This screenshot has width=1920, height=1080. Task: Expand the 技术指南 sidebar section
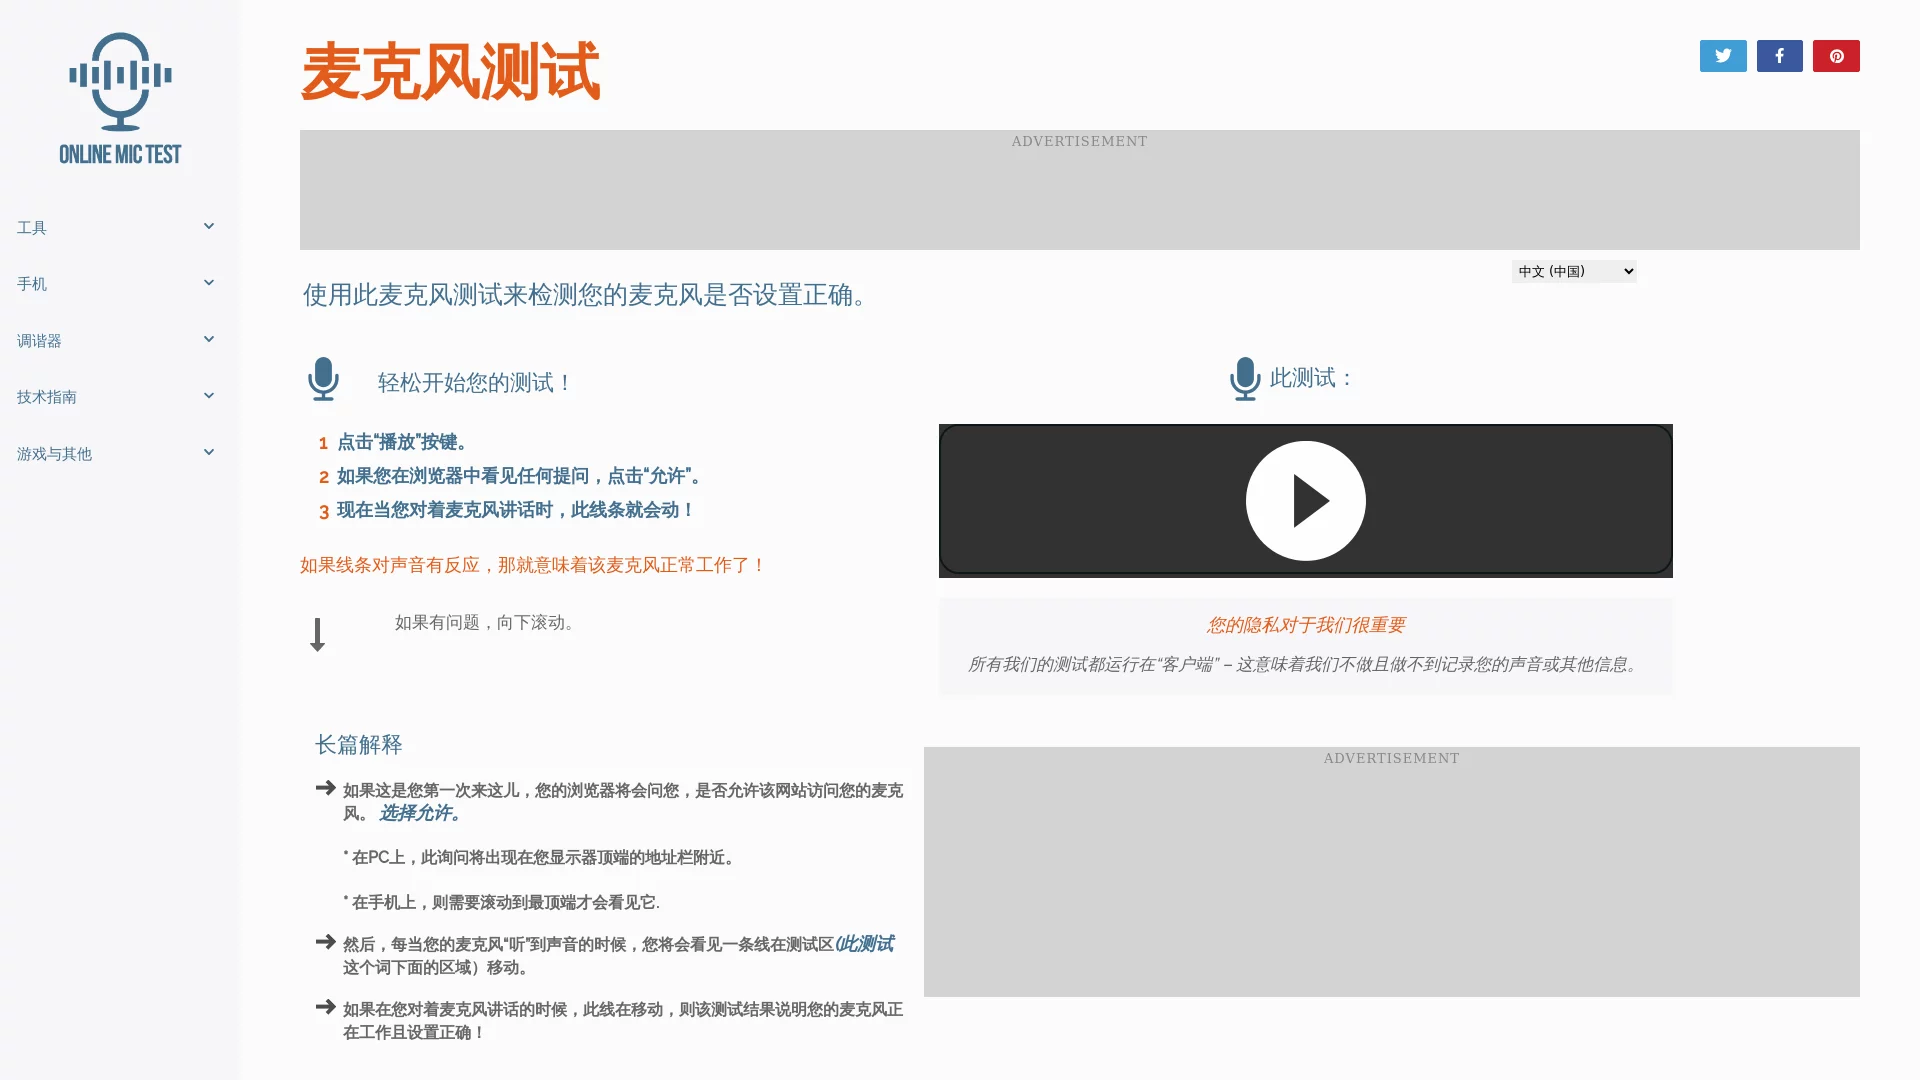point(209,395)
